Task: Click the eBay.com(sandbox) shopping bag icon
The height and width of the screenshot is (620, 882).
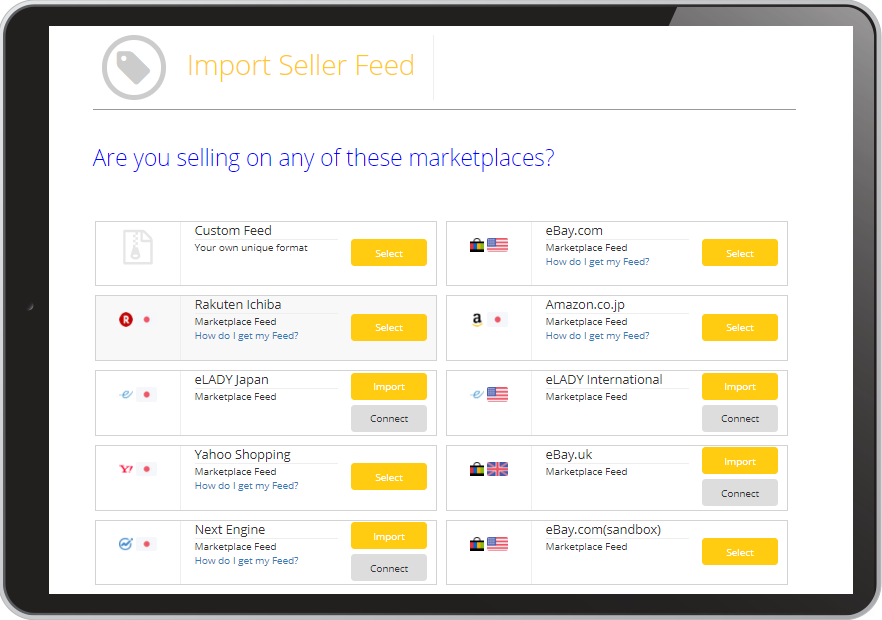Action: (x=477, y=544)
